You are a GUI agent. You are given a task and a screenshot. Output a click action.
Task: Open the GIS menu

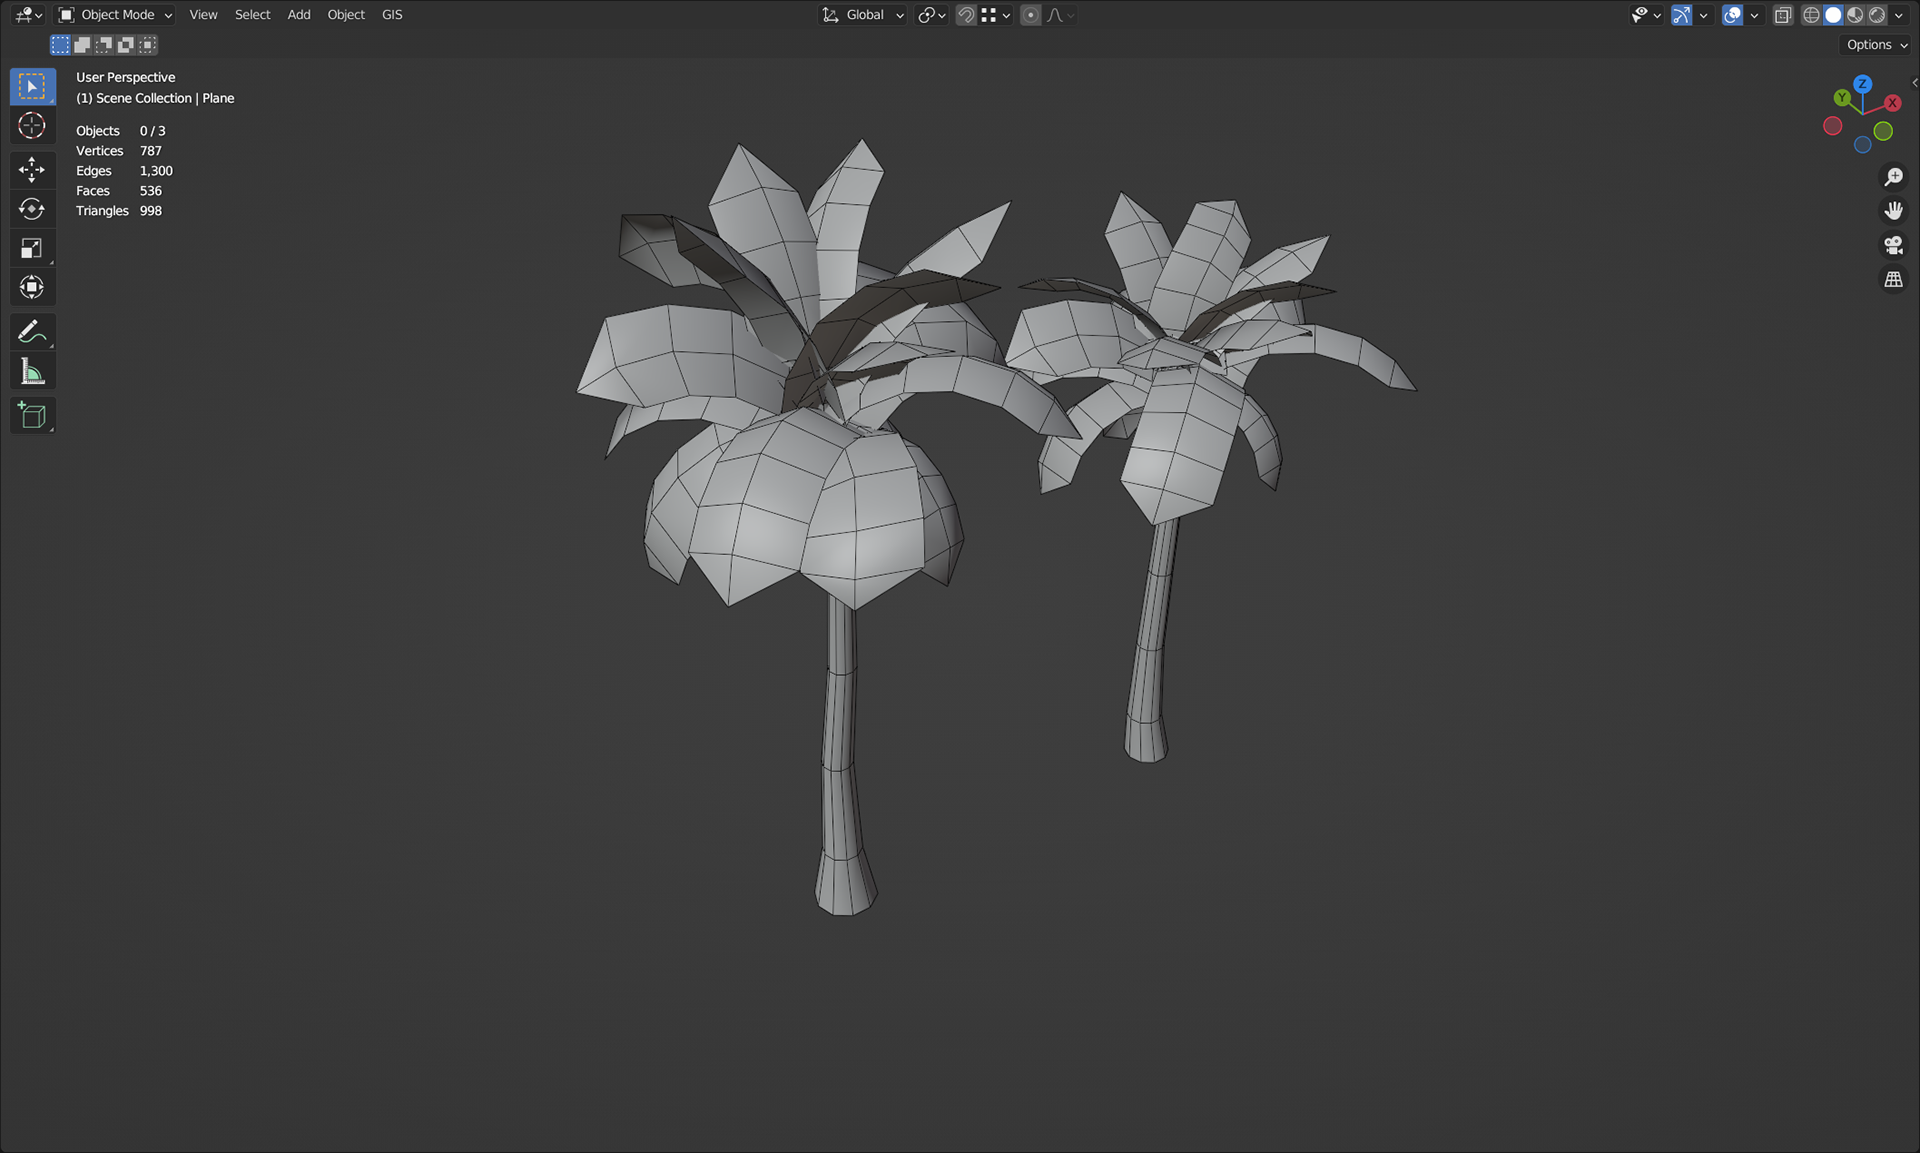392,15
